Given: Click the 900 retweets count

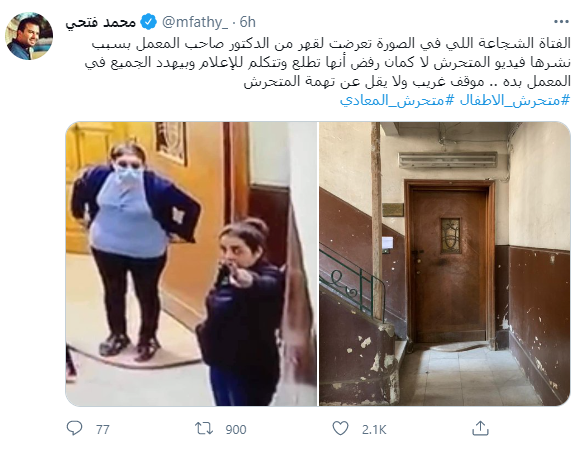Looking at the screenshot, I should [x=236, y=429].
